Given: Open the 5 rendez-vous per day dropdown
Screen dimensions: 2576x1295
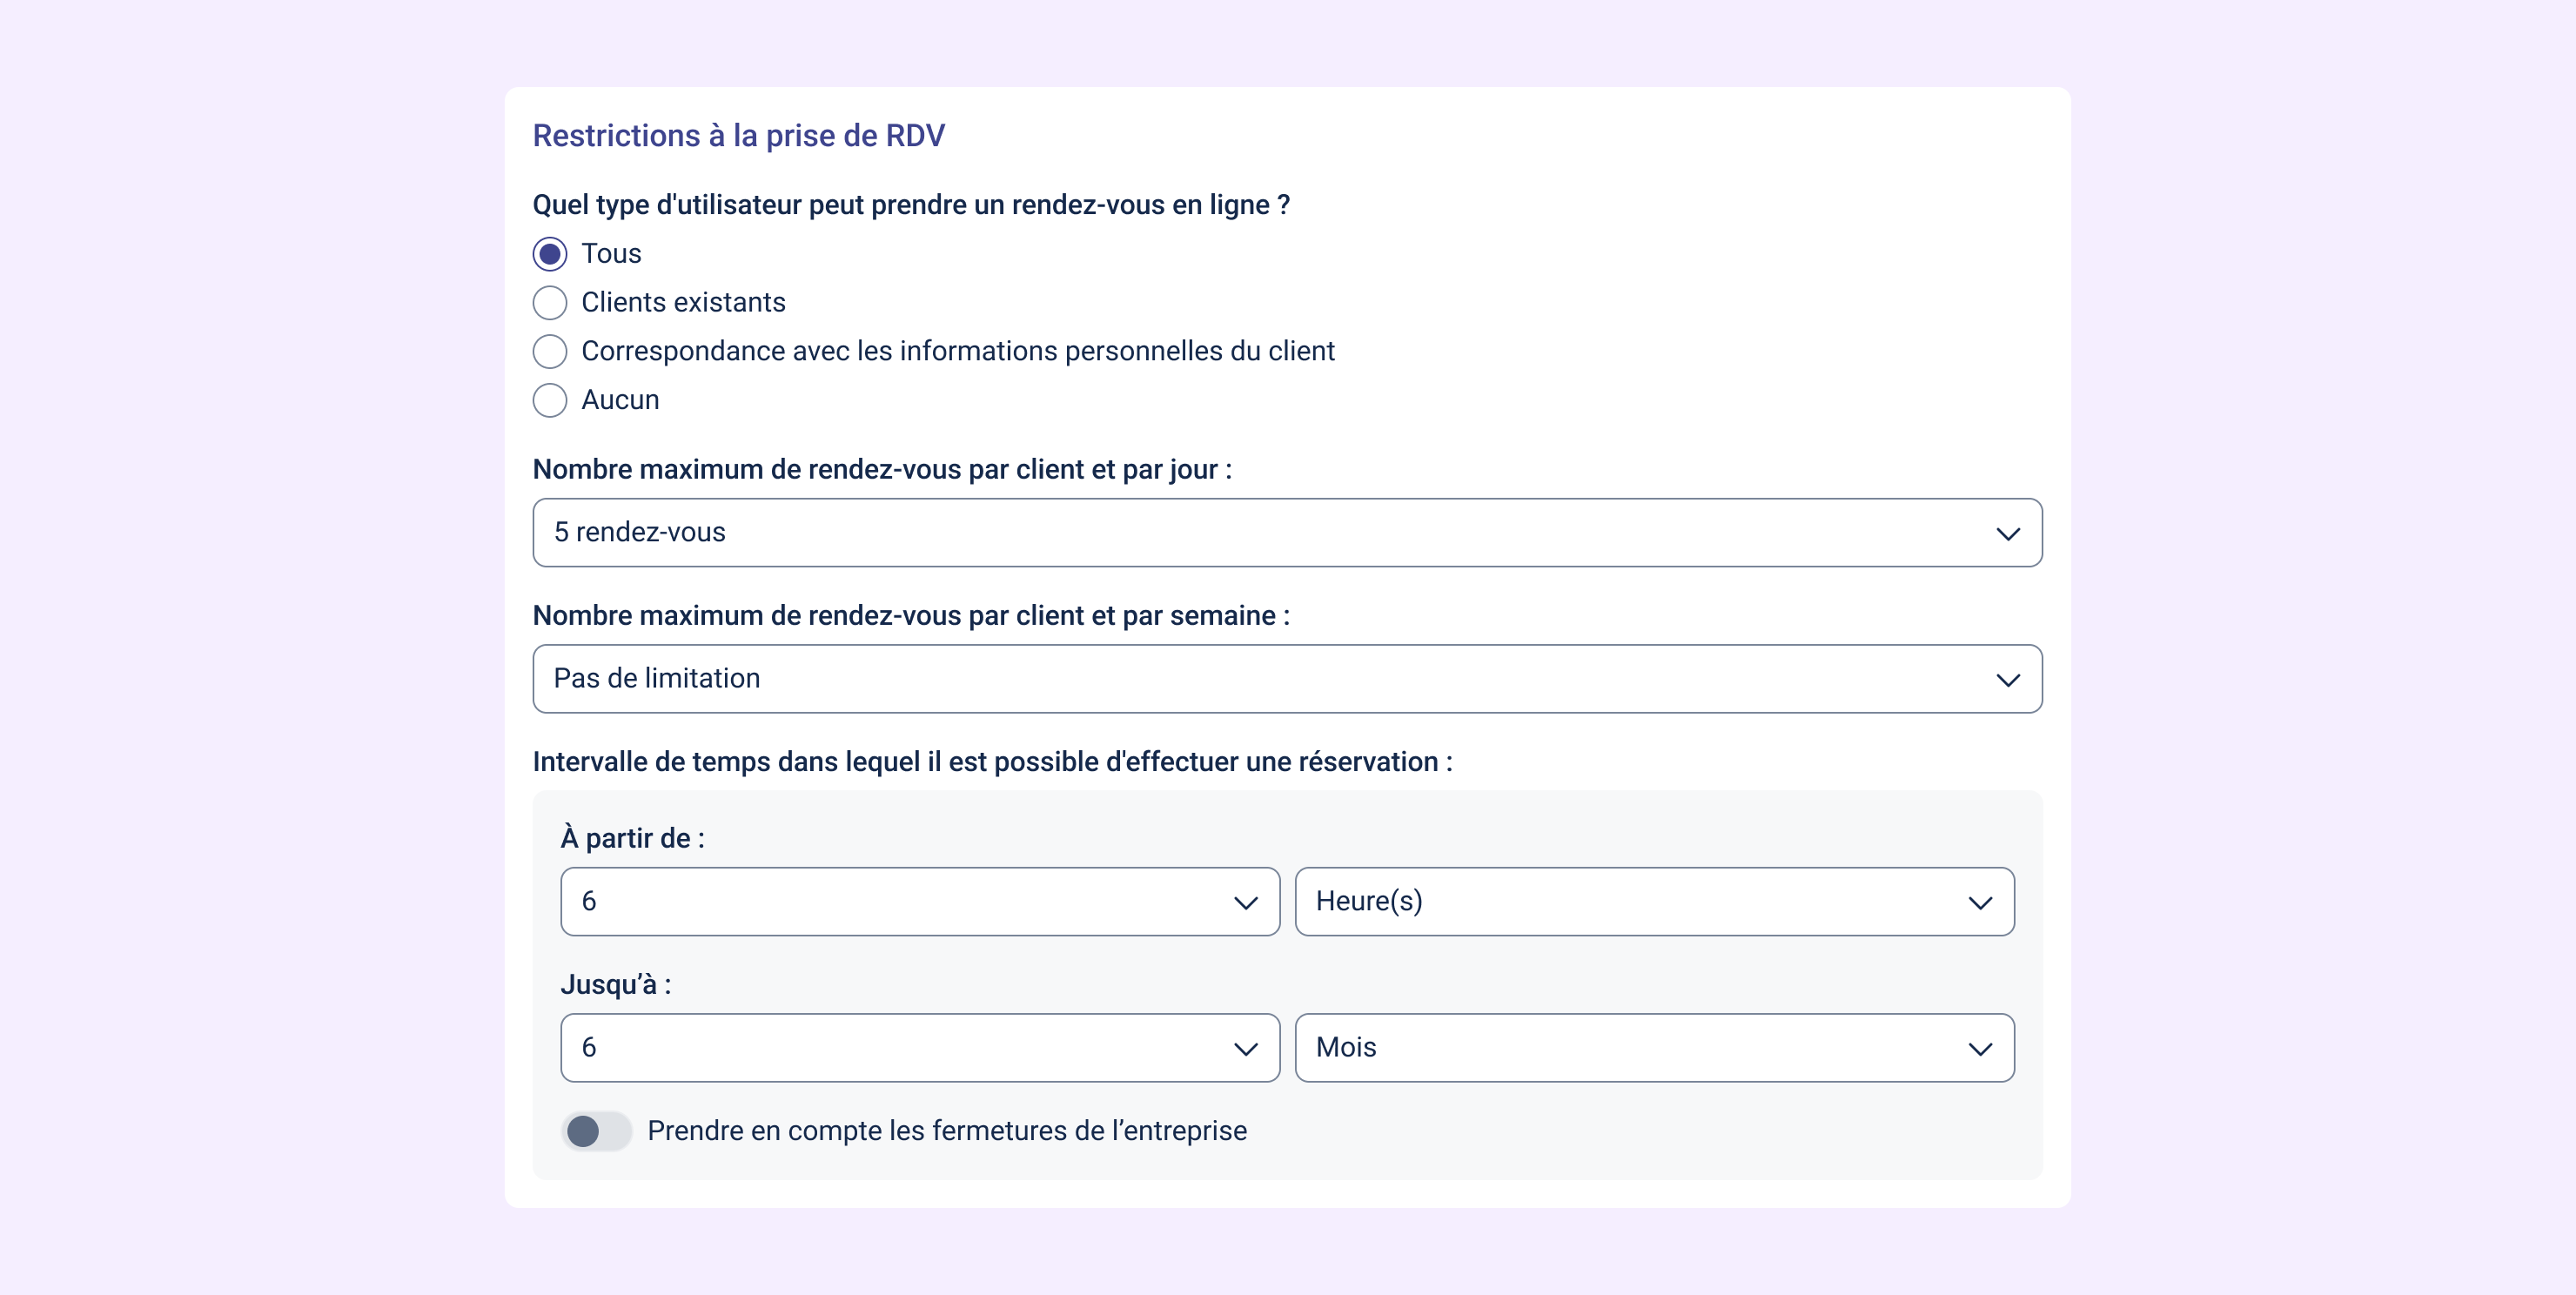Looking at the screenshot, I should [1287, 533].
